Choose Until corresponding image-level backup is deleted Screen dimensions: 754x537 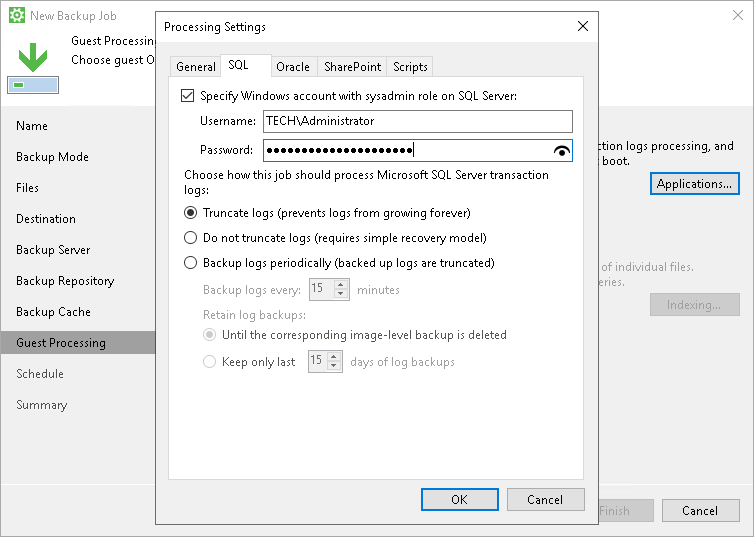(x=209, y=335)
